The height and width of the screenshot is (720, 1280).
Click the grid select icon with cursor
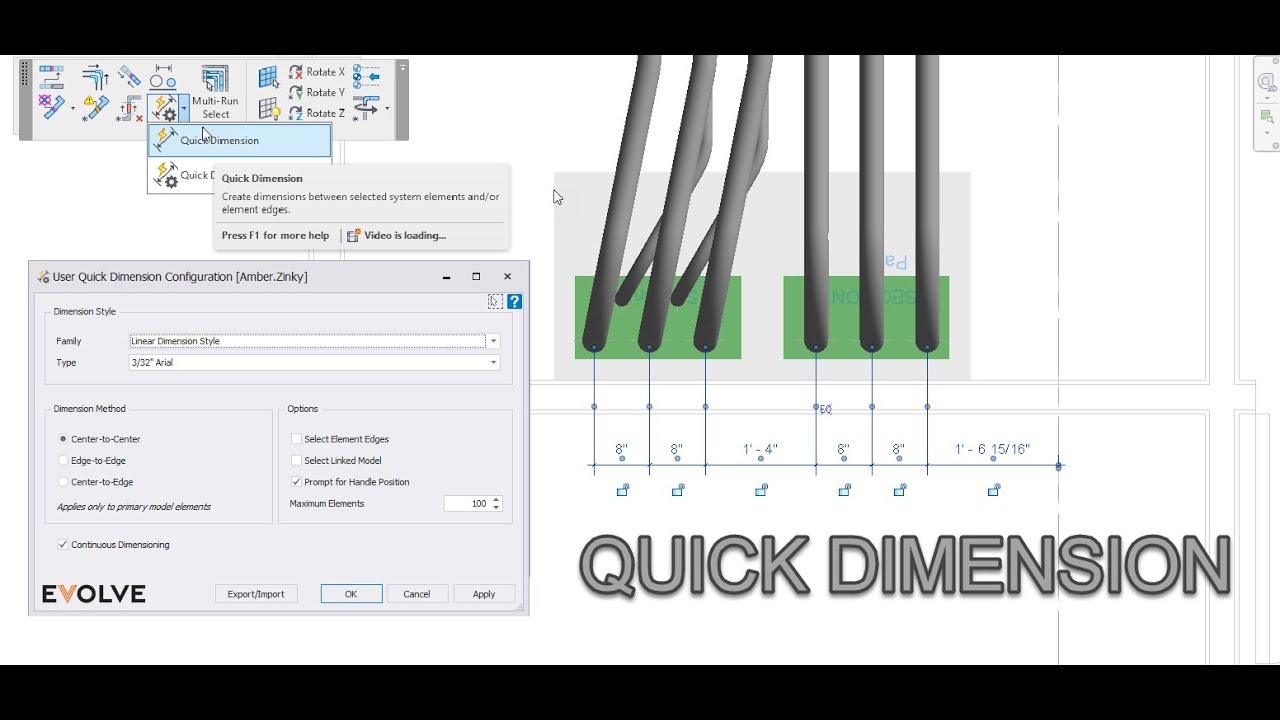(268, 76)
